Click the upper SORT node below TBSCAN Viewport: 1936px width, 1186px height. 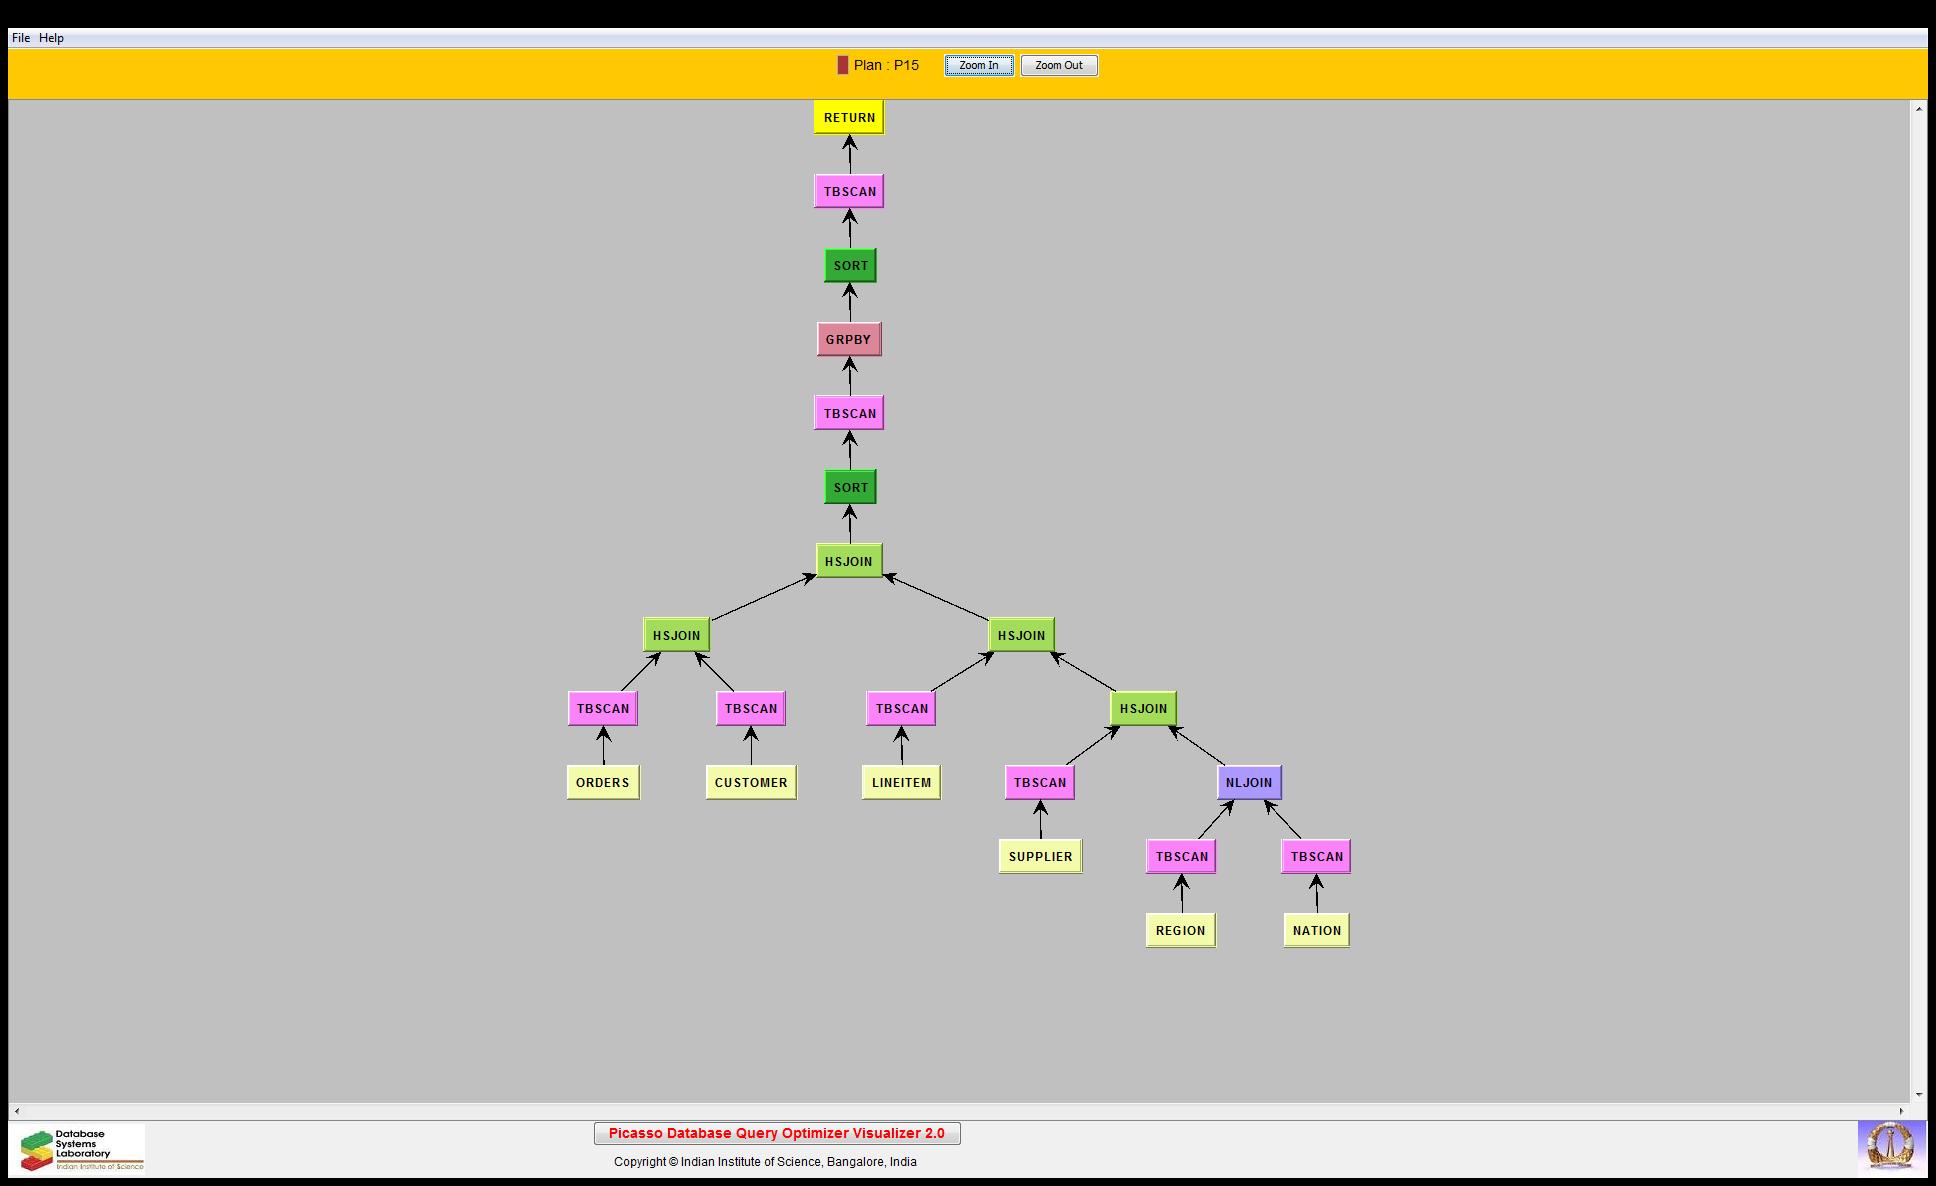(x=850, y=266)
